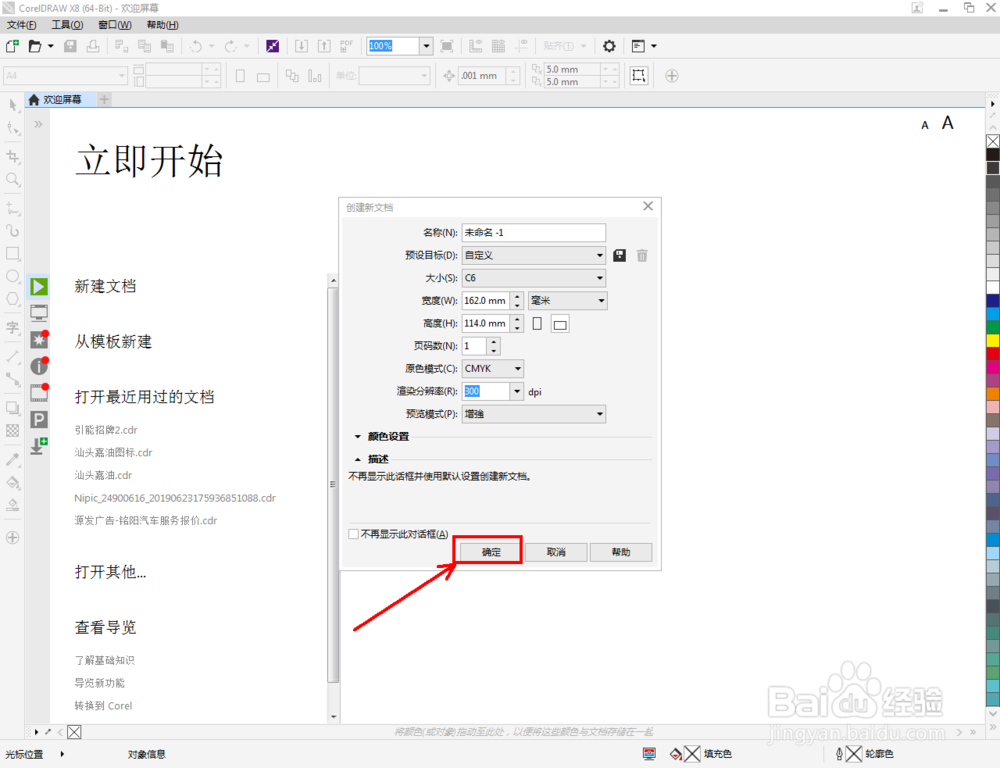Select the Rectangle tool in toolbox
Viewport: 1000px width, 768px height.
coord(13,253)
